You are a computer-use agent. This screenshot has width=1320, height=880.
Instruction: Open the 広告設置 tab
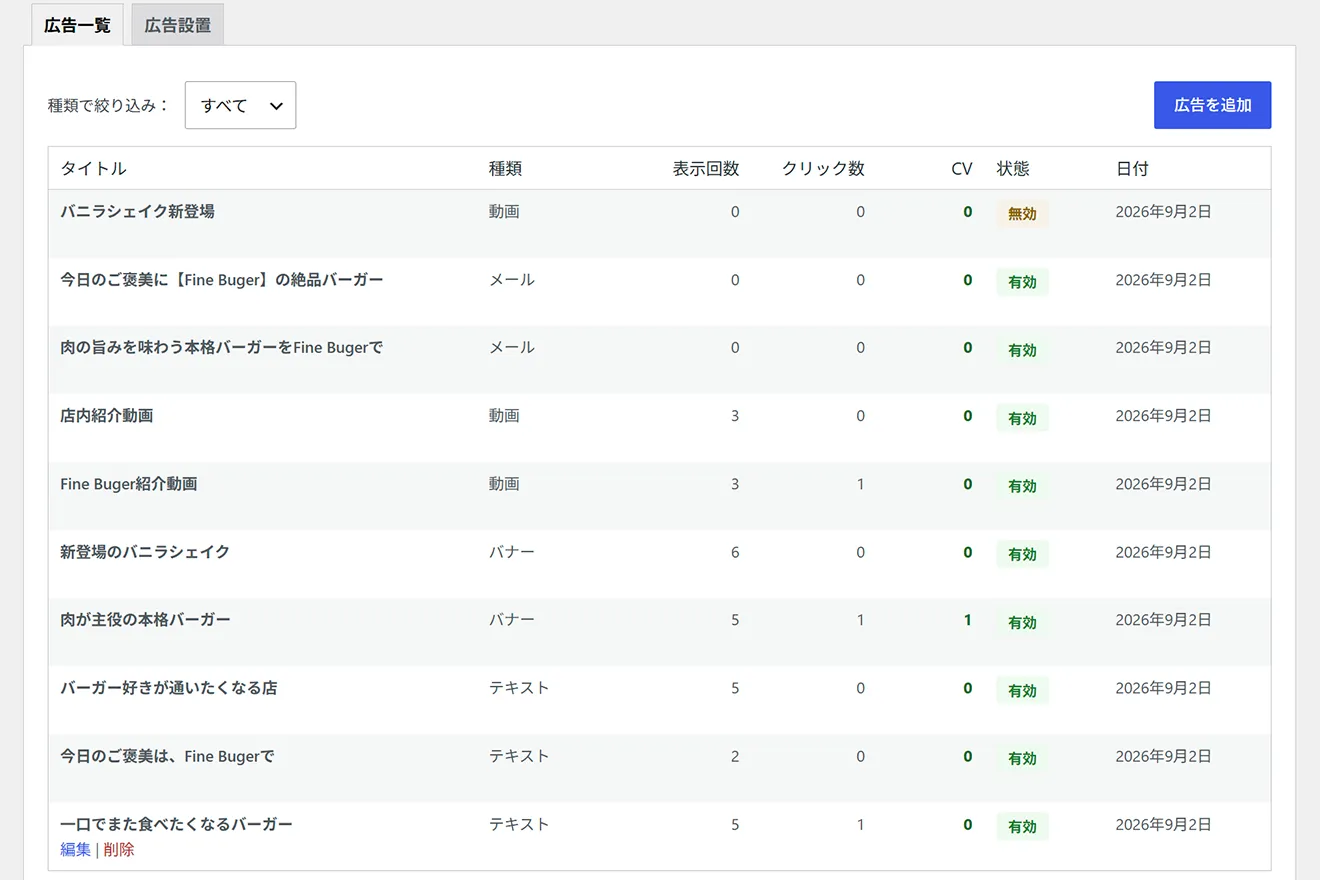[x=177, y=25]
